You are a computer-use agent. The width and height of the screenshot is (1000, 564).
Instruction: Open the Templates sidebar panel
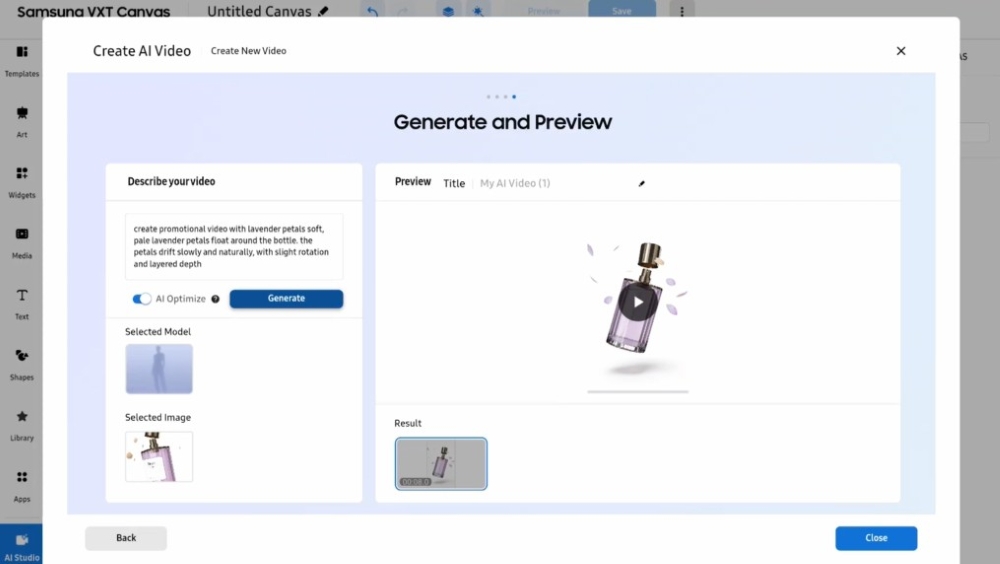click(21, 59)
